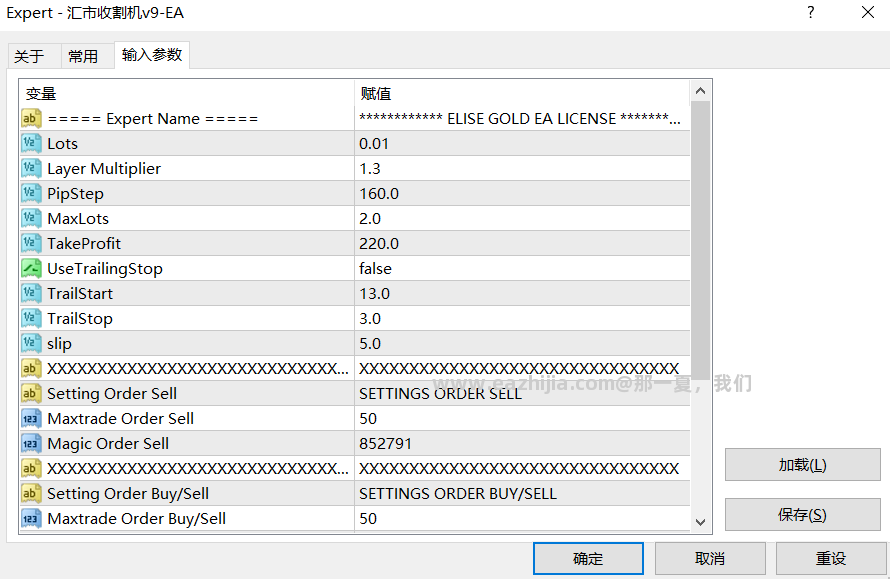The width and height of the screenshot is (890, 579).
Task: Click the 加载(L) button
Action: point(803,465)
